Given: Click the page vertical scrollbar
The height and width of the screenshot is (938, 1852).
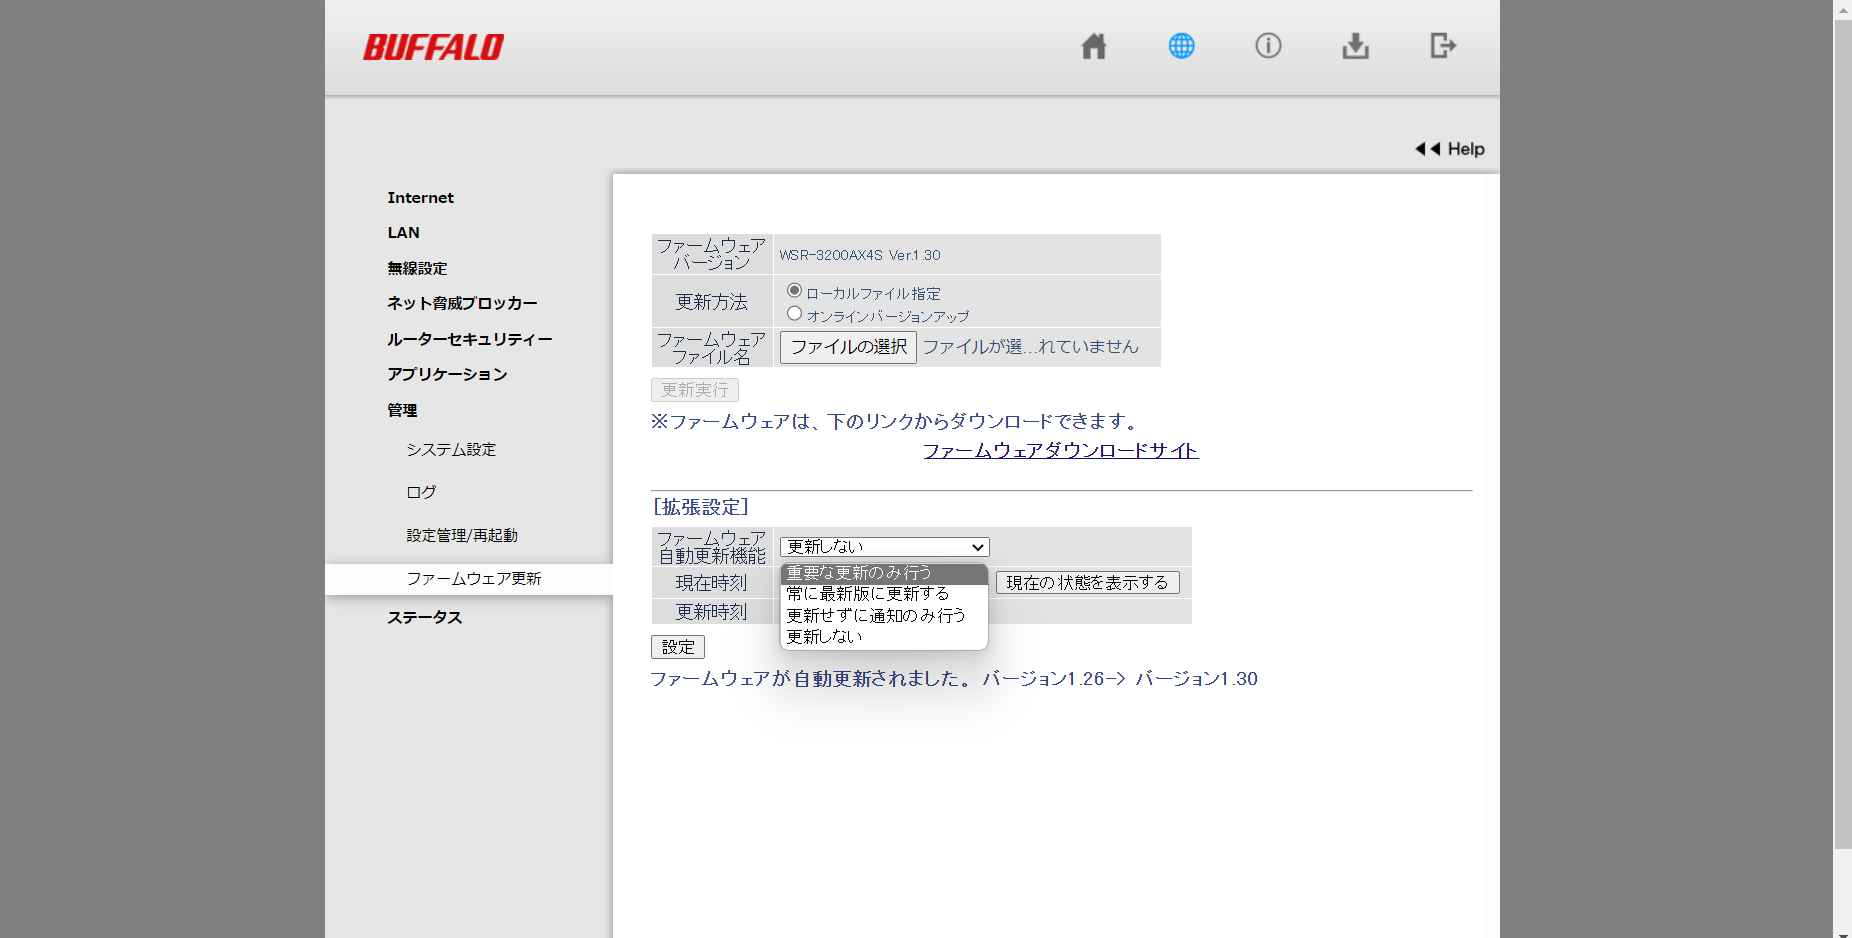Looking at the screenshot, I should [x=1842, y=430].
